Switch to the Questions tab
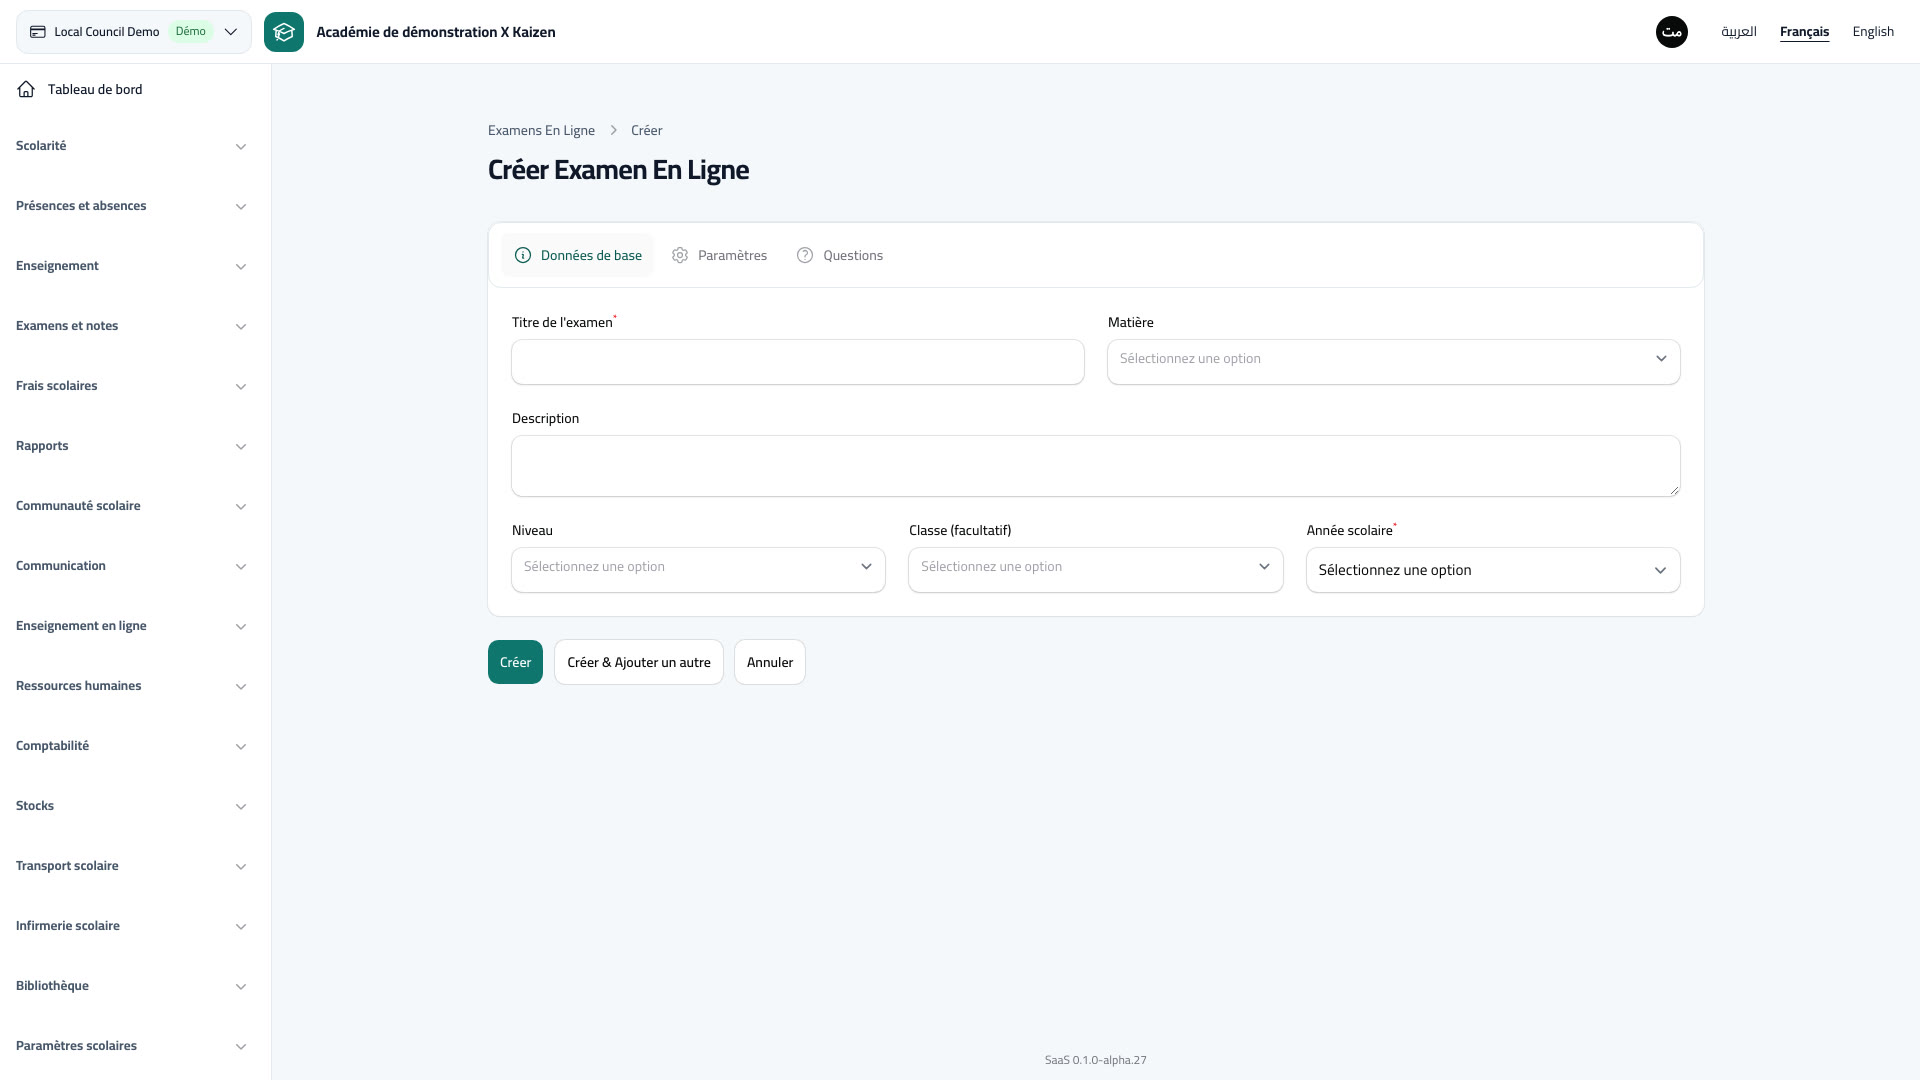The image size is (1920, 1080). click(x=840, y=255)
